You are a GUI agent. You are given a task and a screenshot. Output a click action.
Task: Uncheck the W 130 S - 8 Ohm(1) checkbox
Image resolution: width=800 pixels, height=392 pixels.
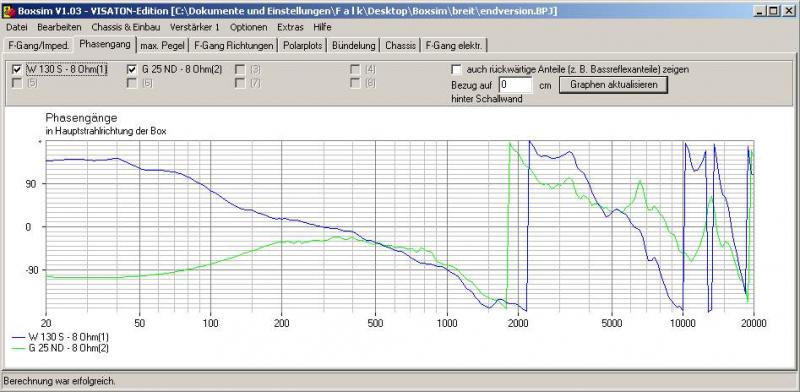(17, 69)
